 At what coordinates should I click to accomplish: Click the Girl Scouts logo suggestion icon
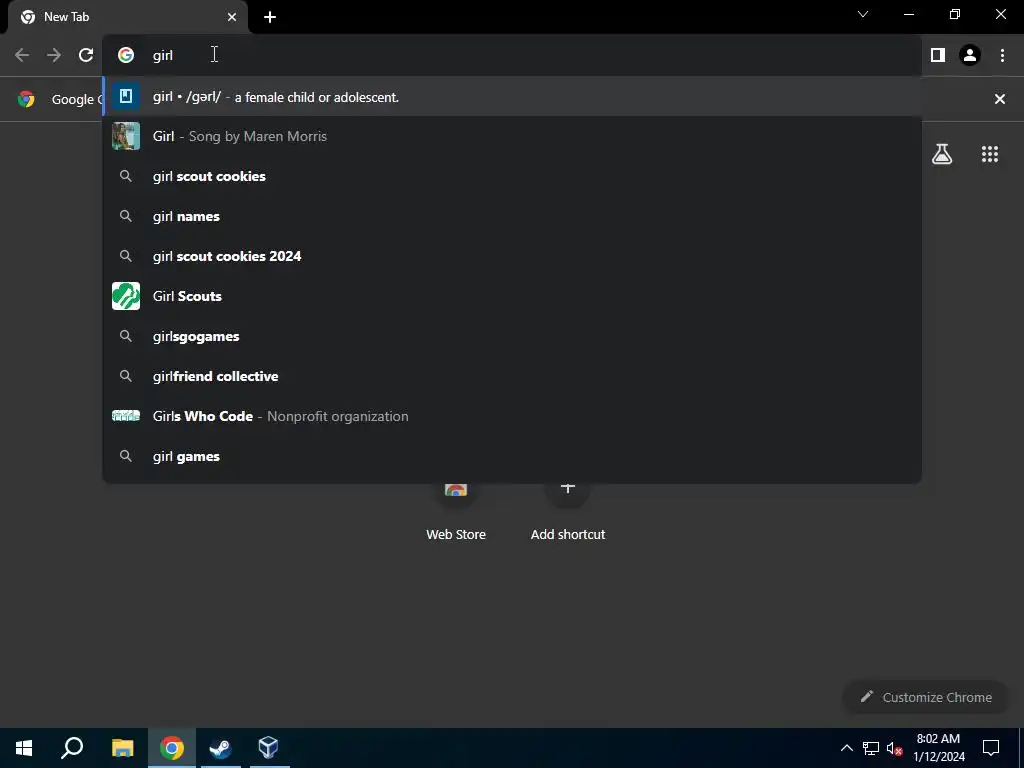[x=125, y=296]
